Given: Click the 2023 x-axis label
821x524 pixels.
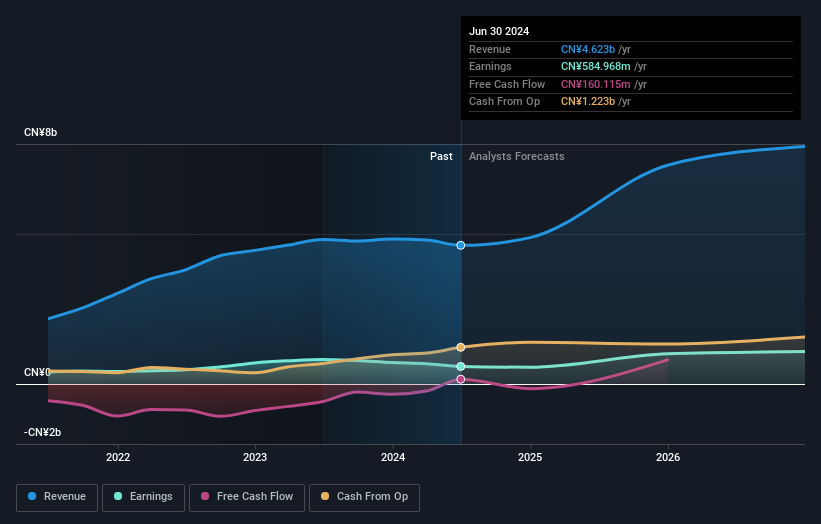Looking at the screenshot, I should [x=255, y=457].
